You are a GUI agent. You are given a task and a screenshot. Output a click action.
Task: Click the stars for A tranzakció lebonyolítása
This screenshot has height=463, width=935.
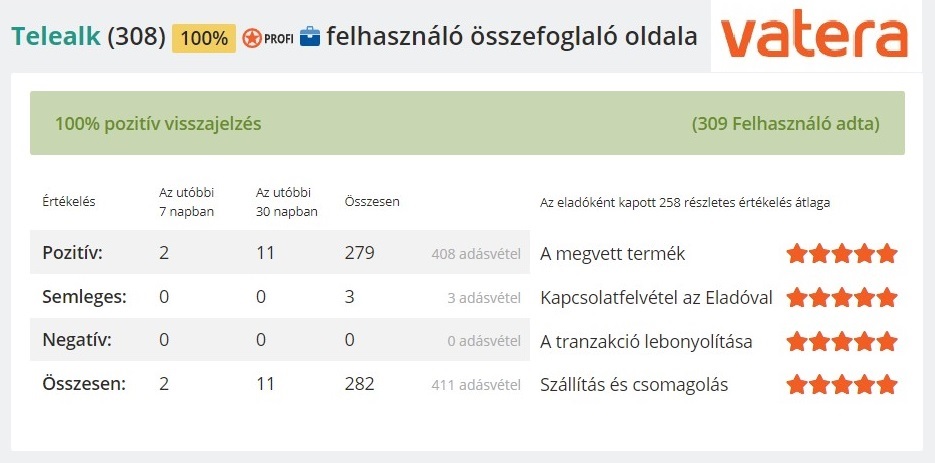click(842, 341)
